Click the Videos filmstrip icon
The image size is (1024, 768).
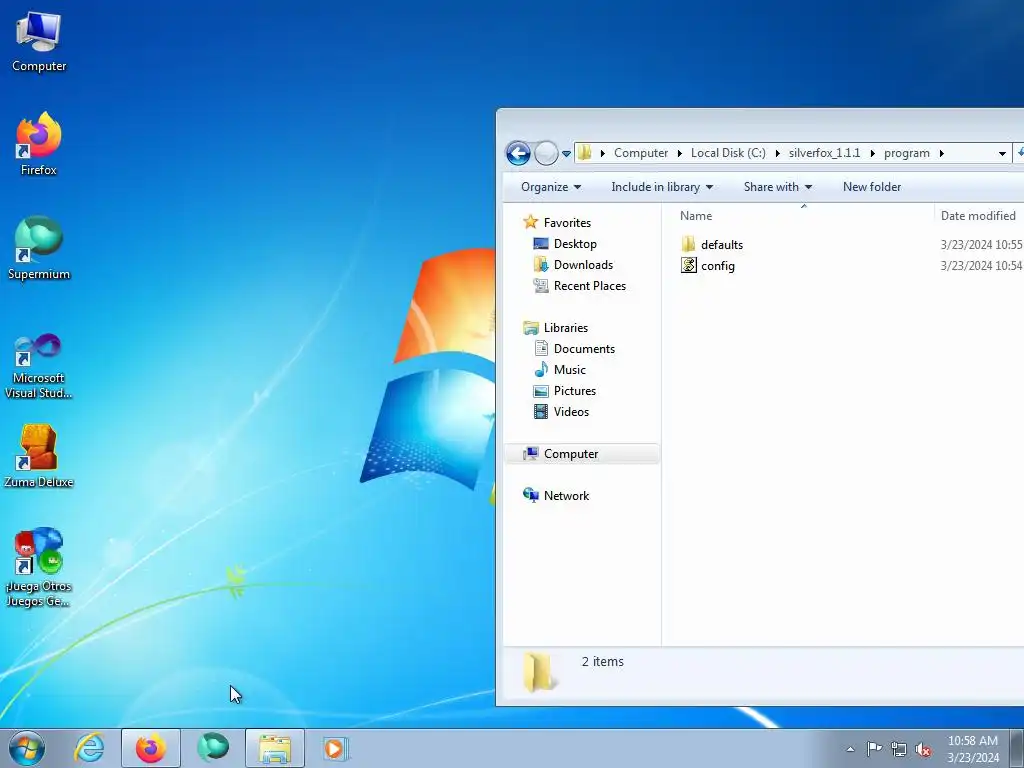(541, 411)
